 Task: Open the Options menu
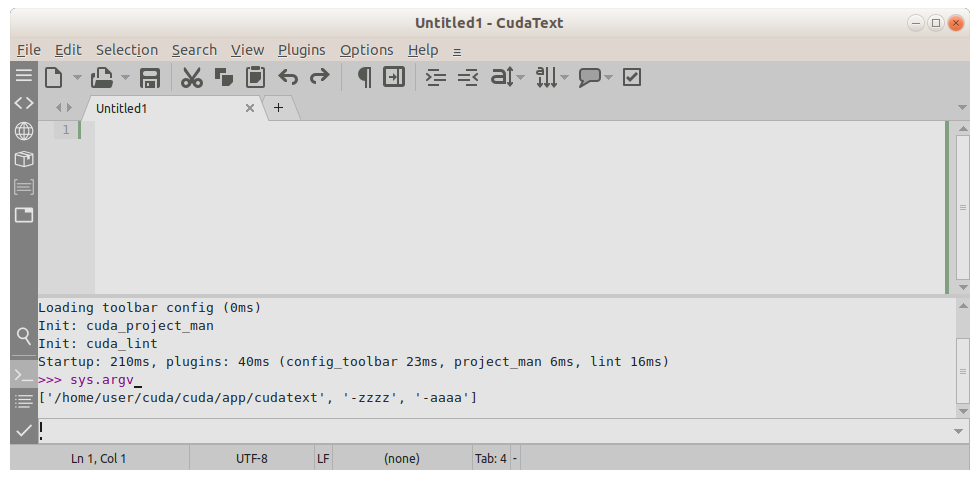(x=367, y=50)
